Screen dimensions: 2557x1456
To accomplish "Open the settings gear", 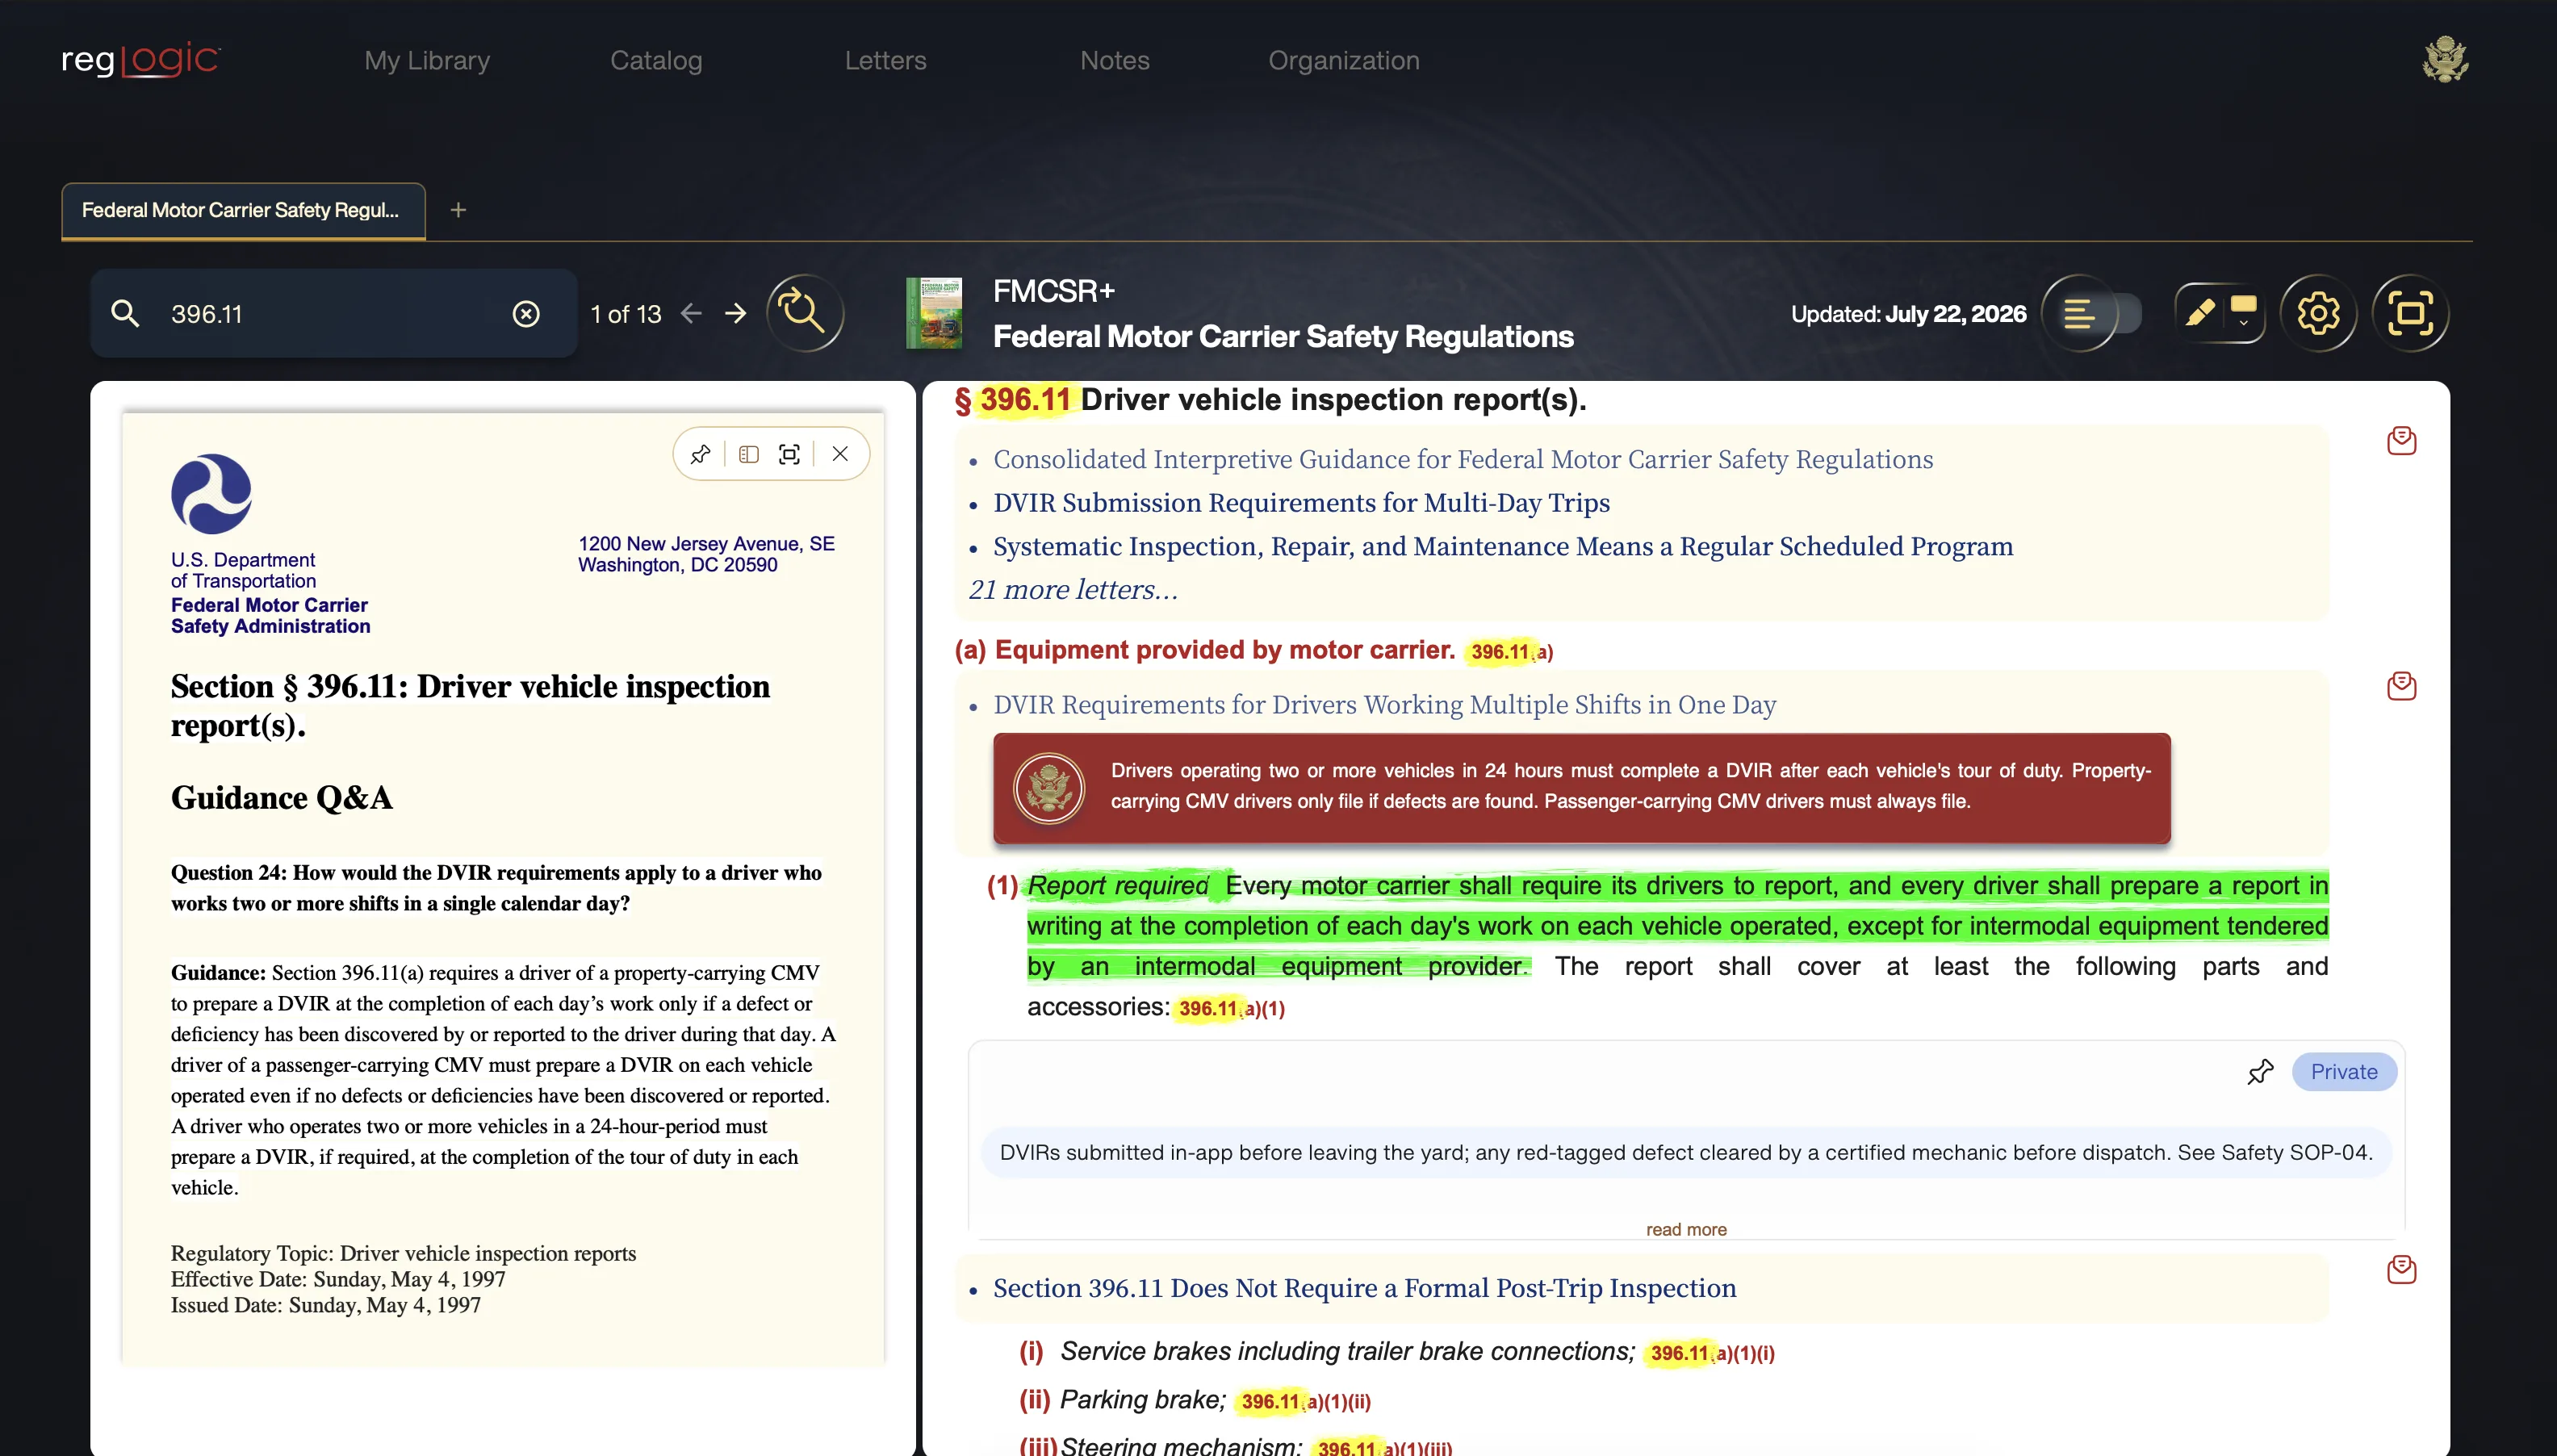I will (x=2318, y=313).
